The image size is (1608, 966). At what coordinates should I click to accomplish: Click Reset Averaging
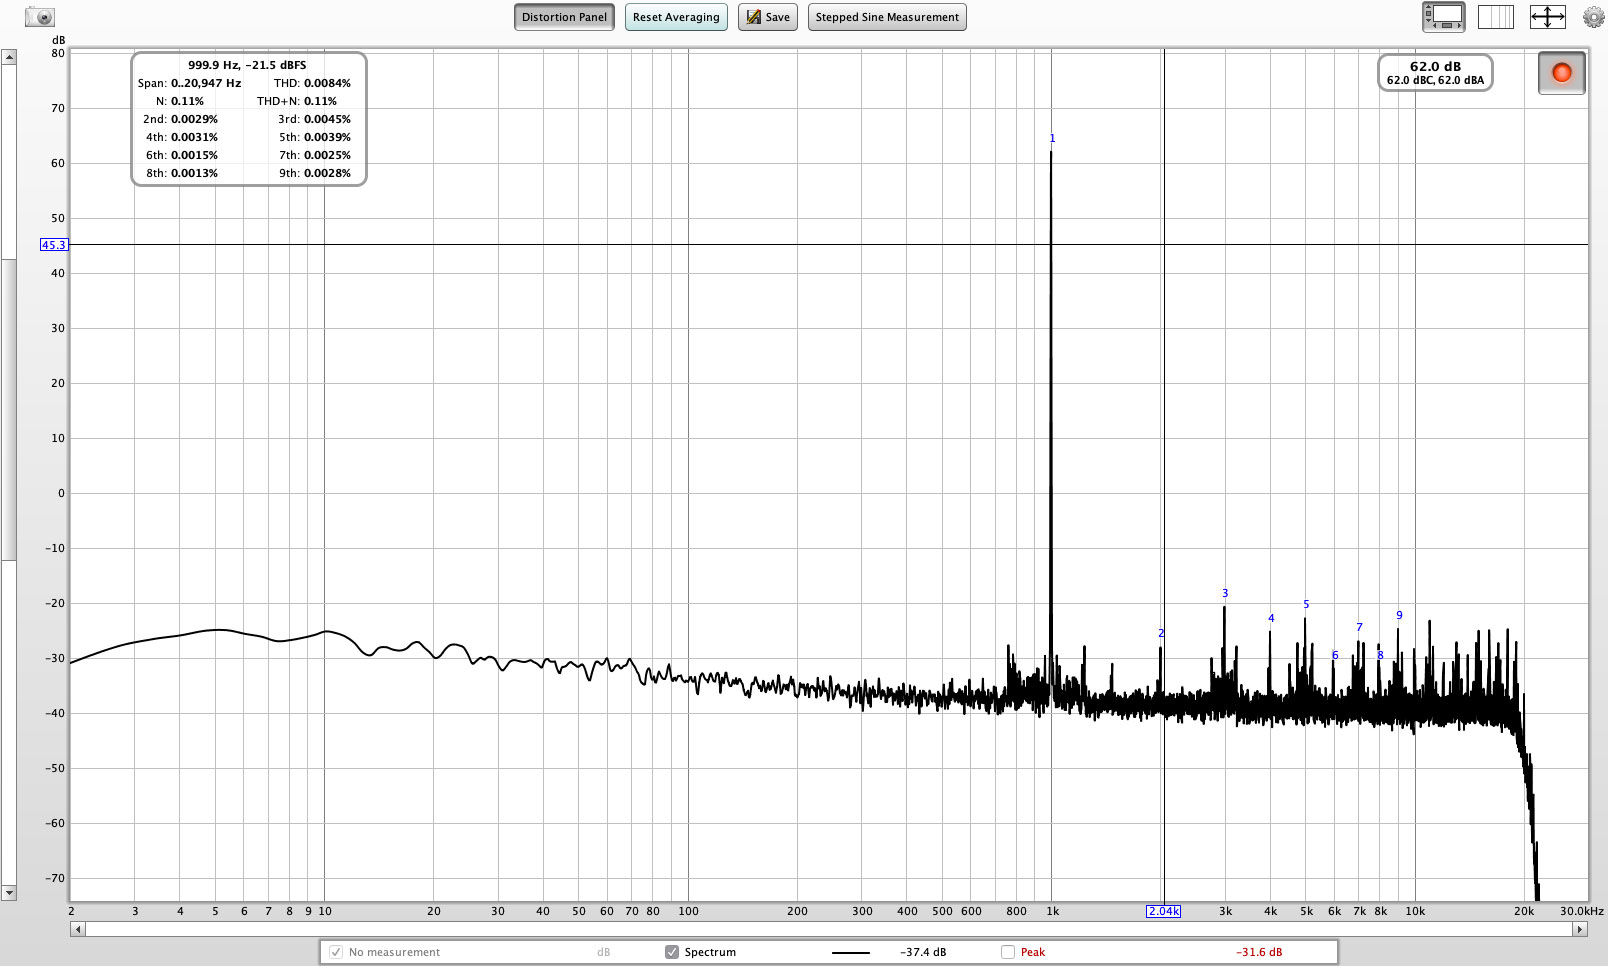(x=676, y=17)
